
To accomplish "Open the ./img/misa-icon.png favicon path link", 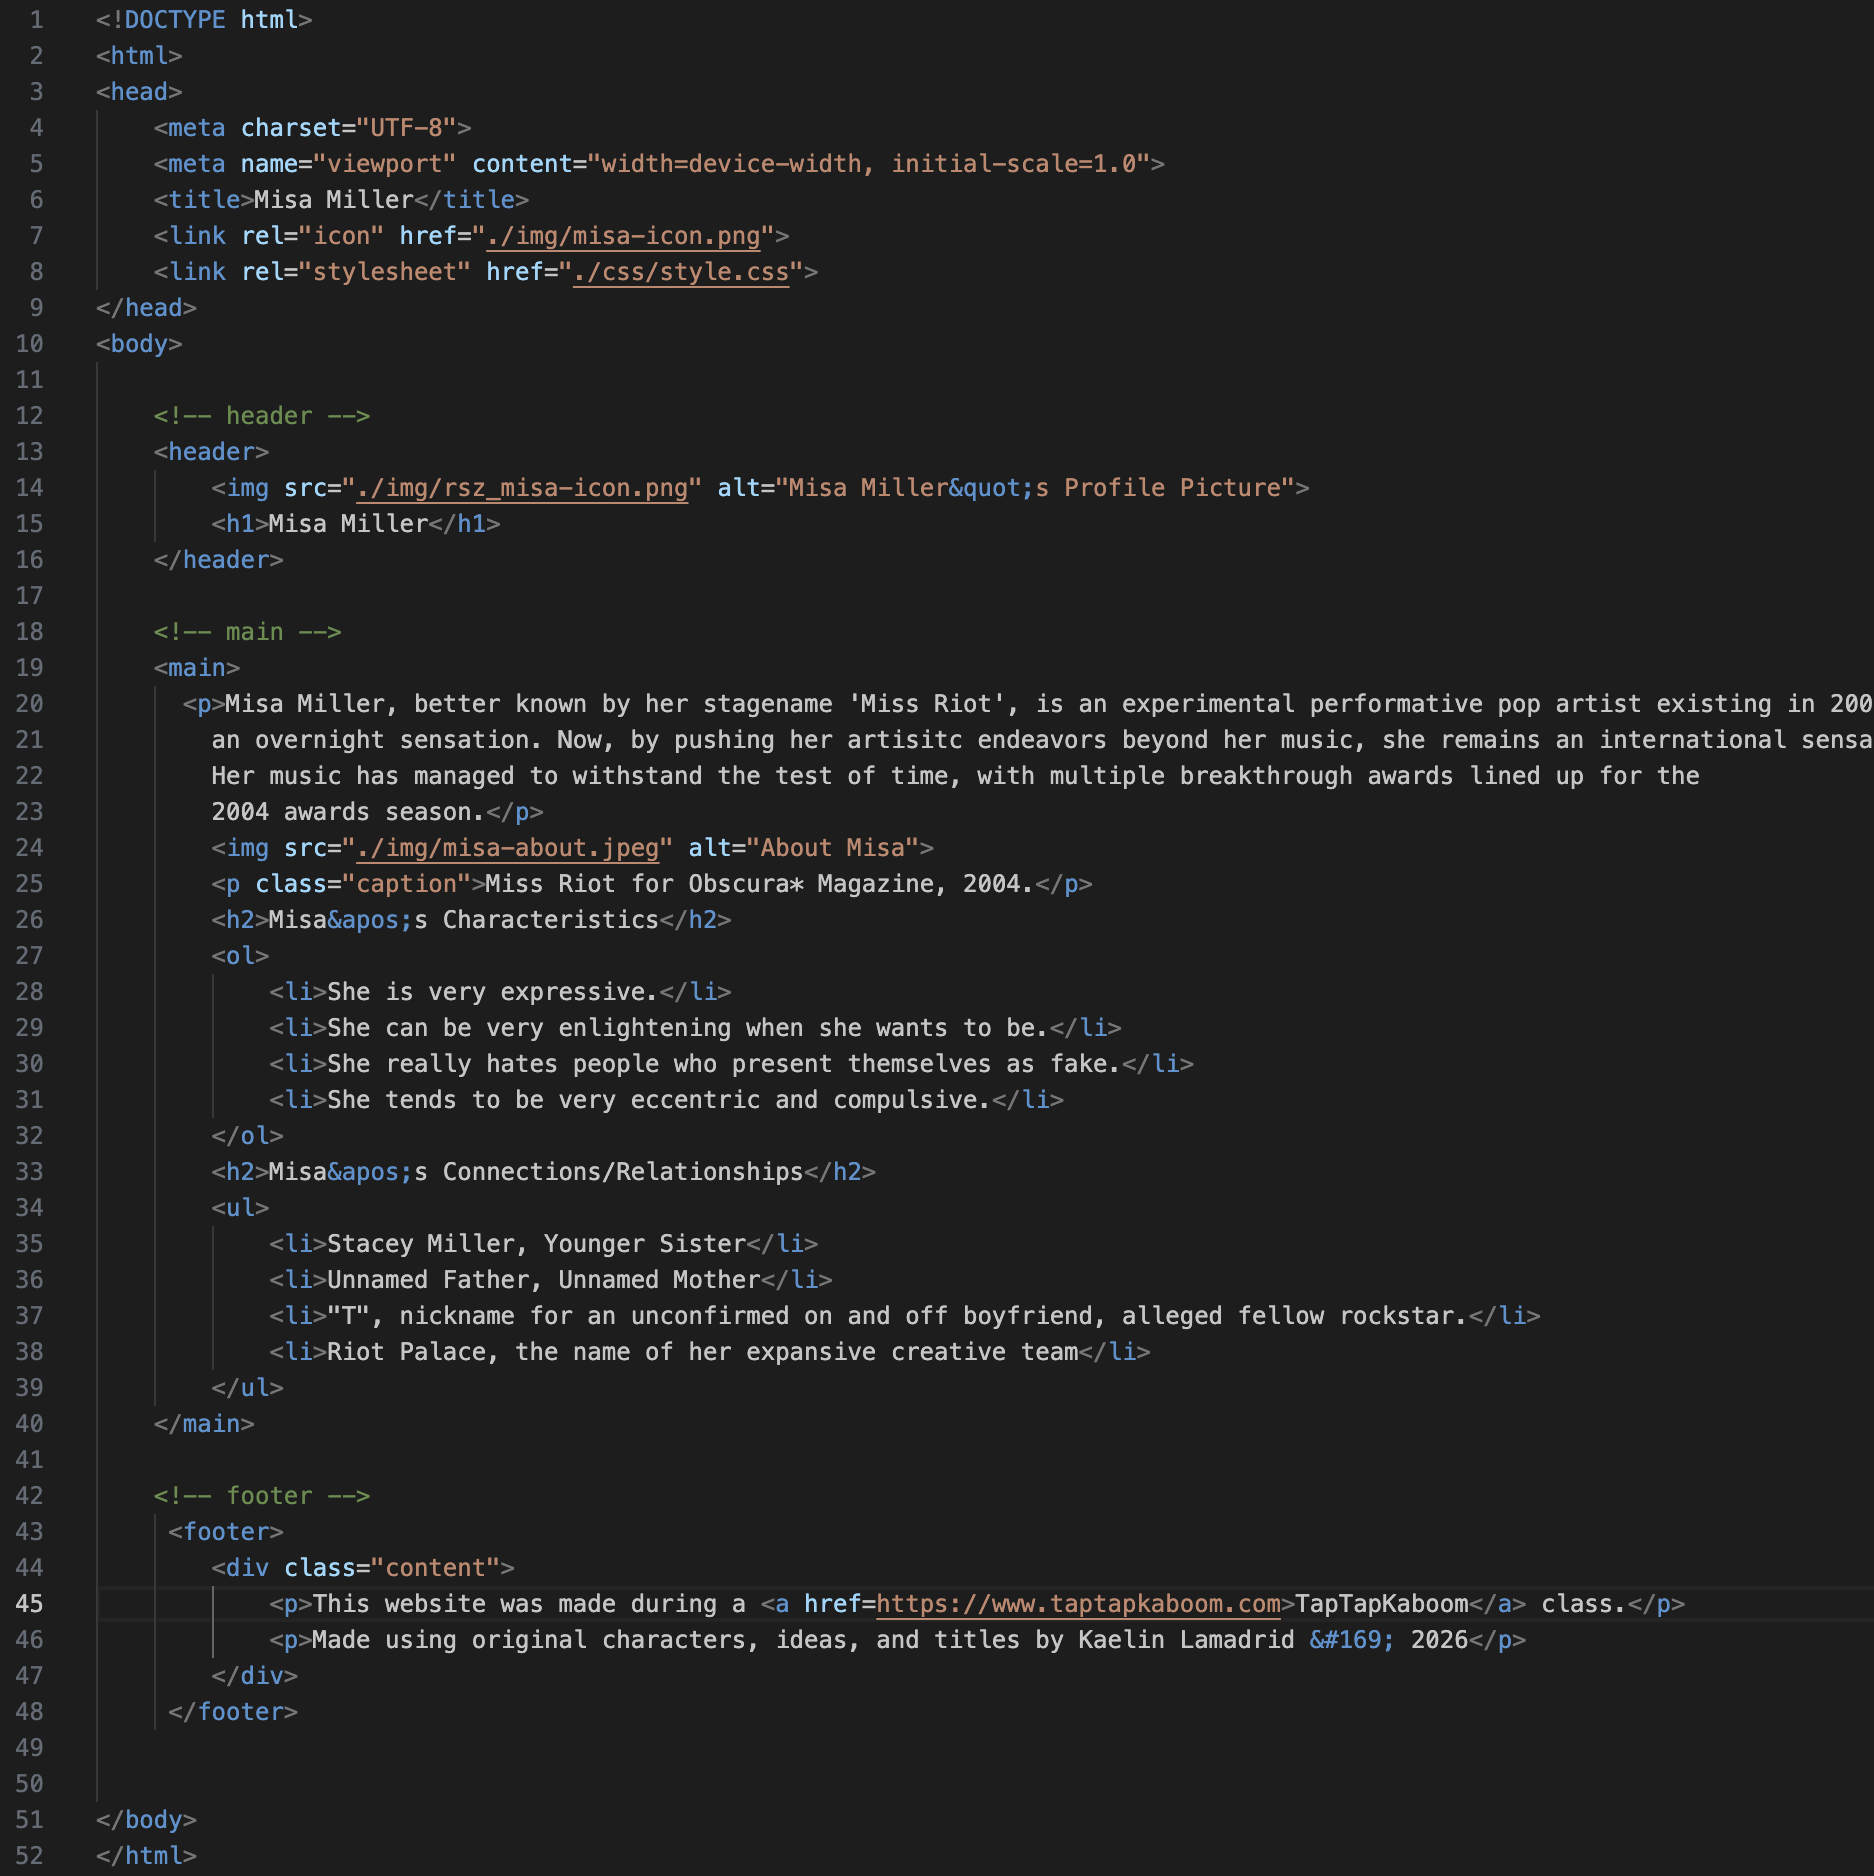I will point(623,236).
